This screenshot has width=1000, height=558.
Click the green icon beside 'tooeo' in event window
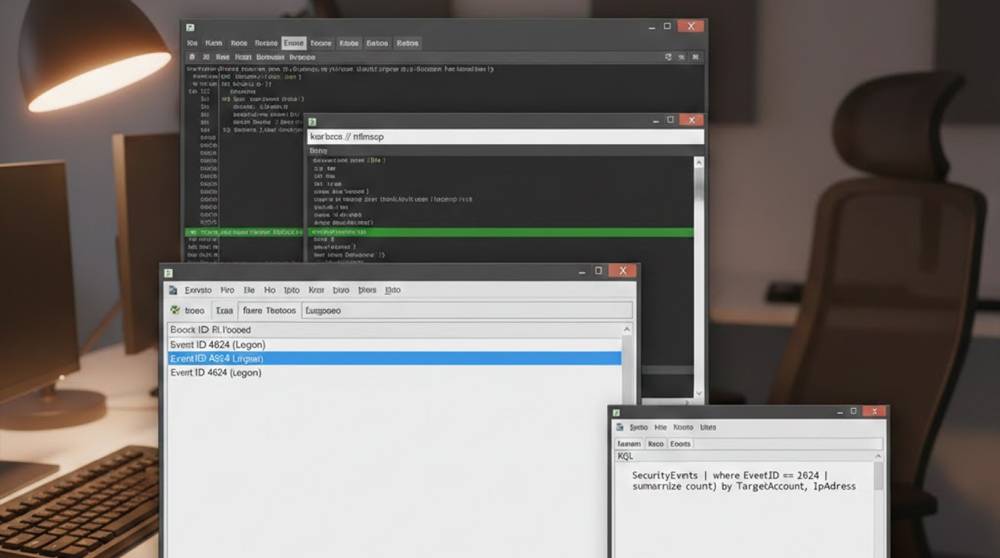175,310
